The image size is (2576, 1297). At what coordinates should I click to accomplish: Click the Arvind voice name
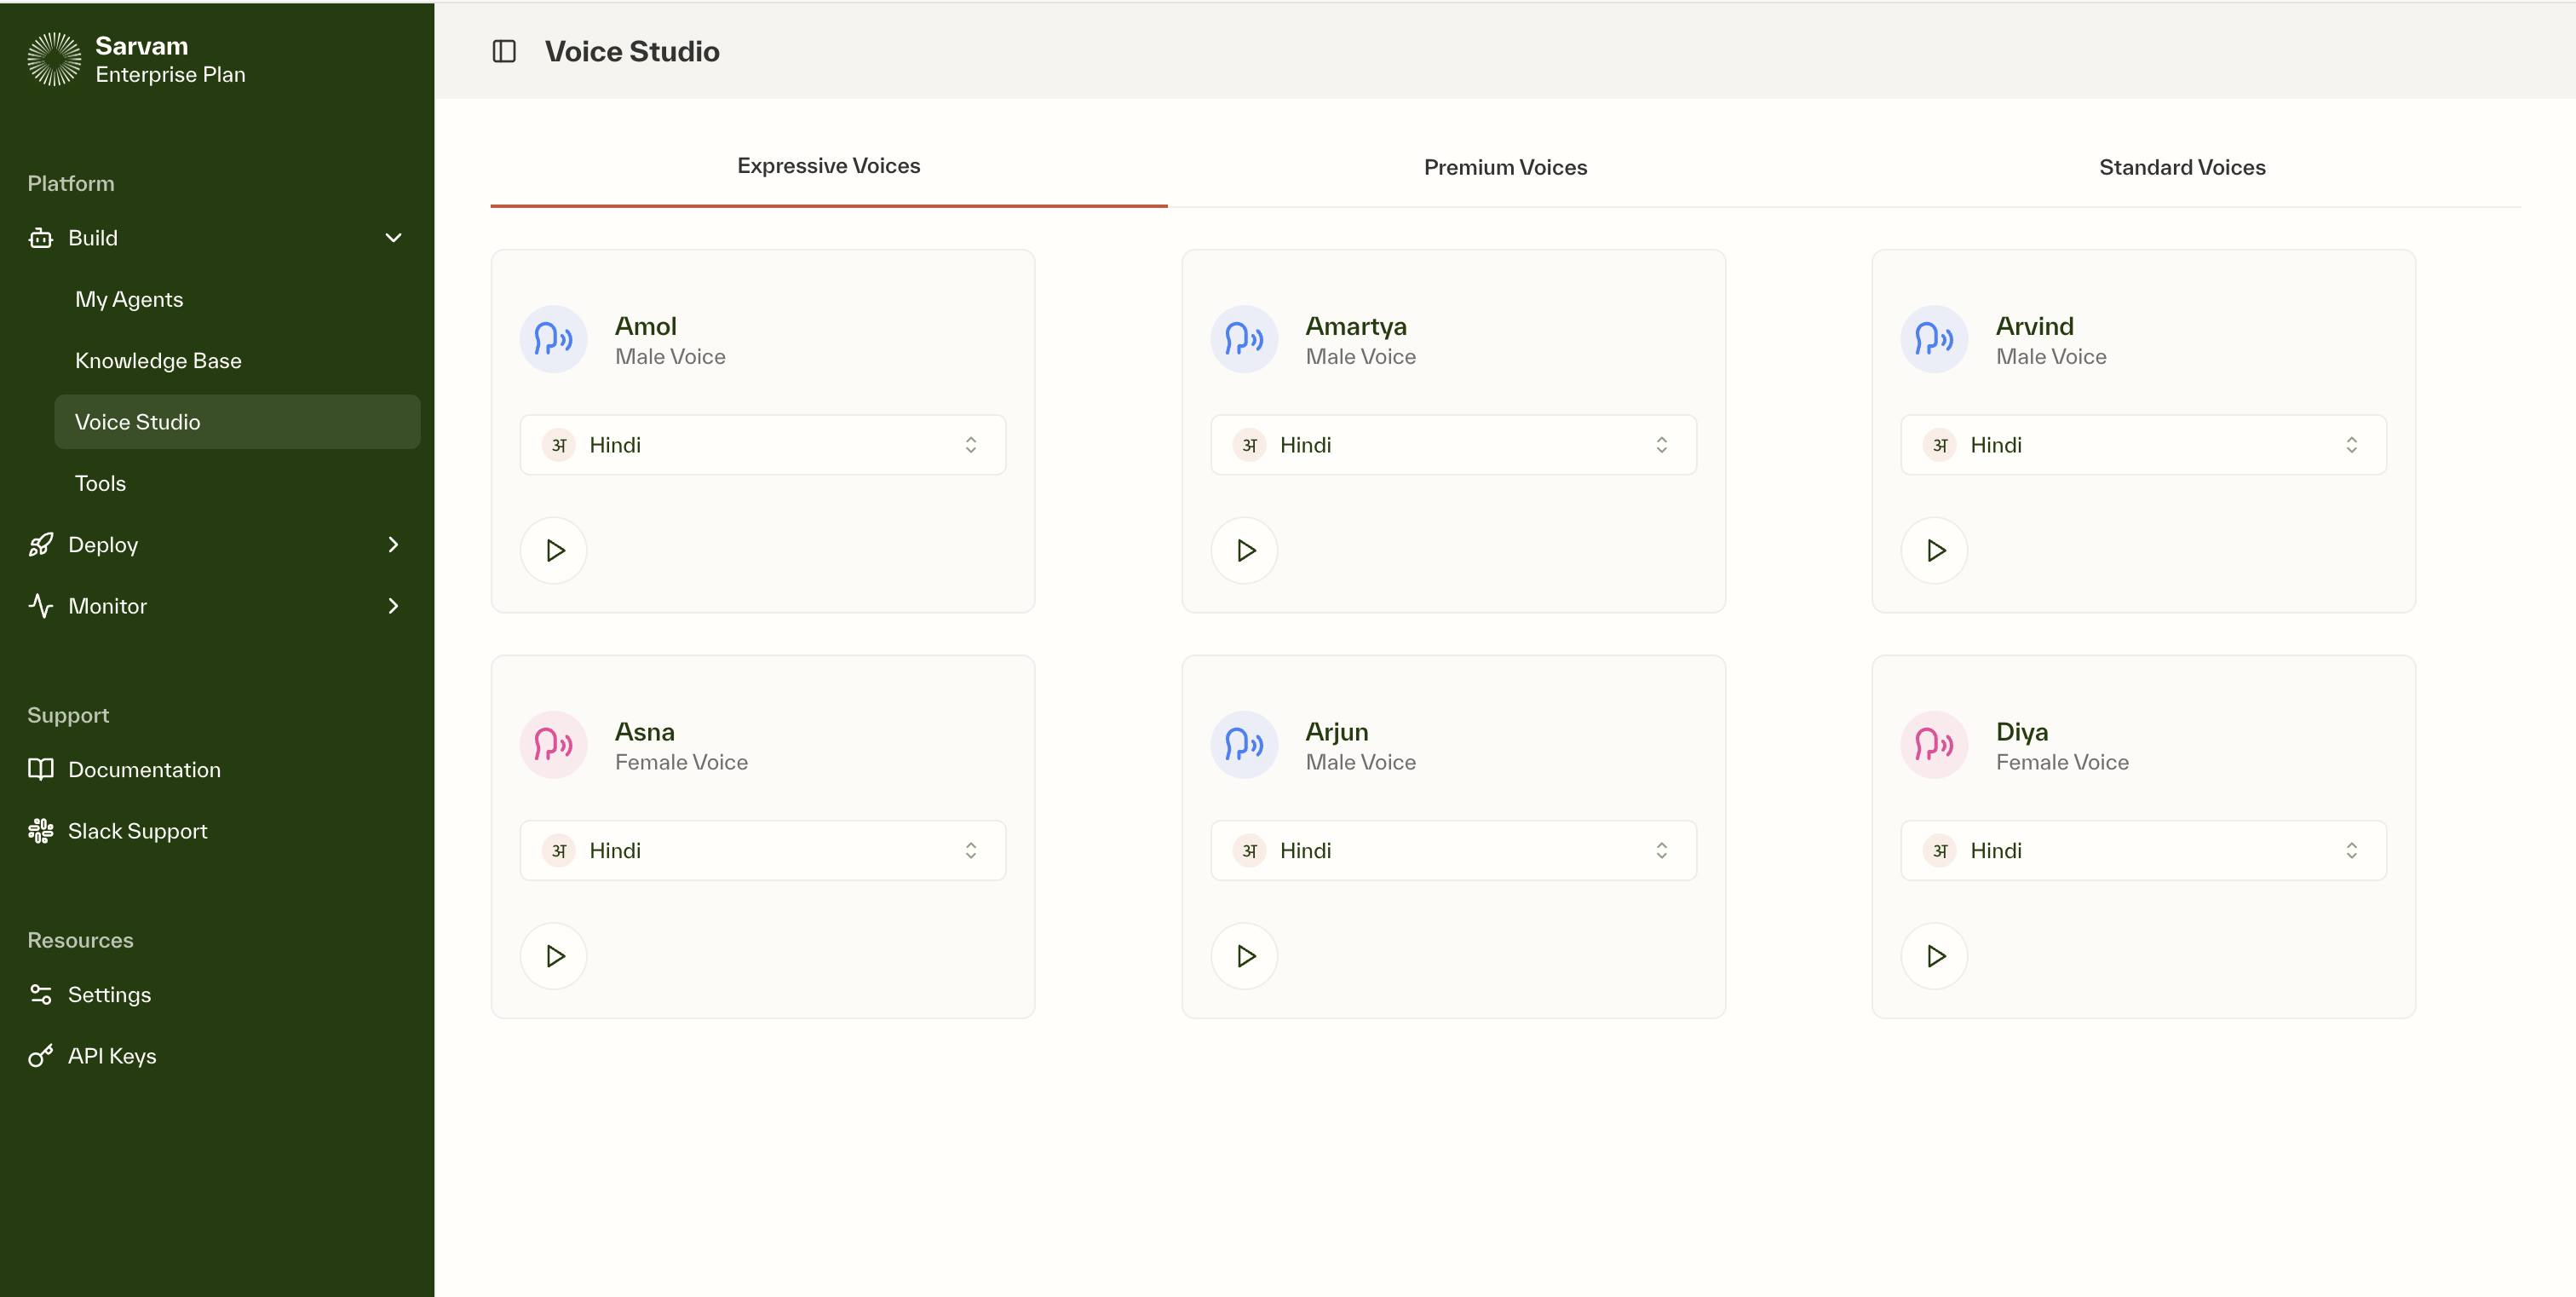(2034, 326)
